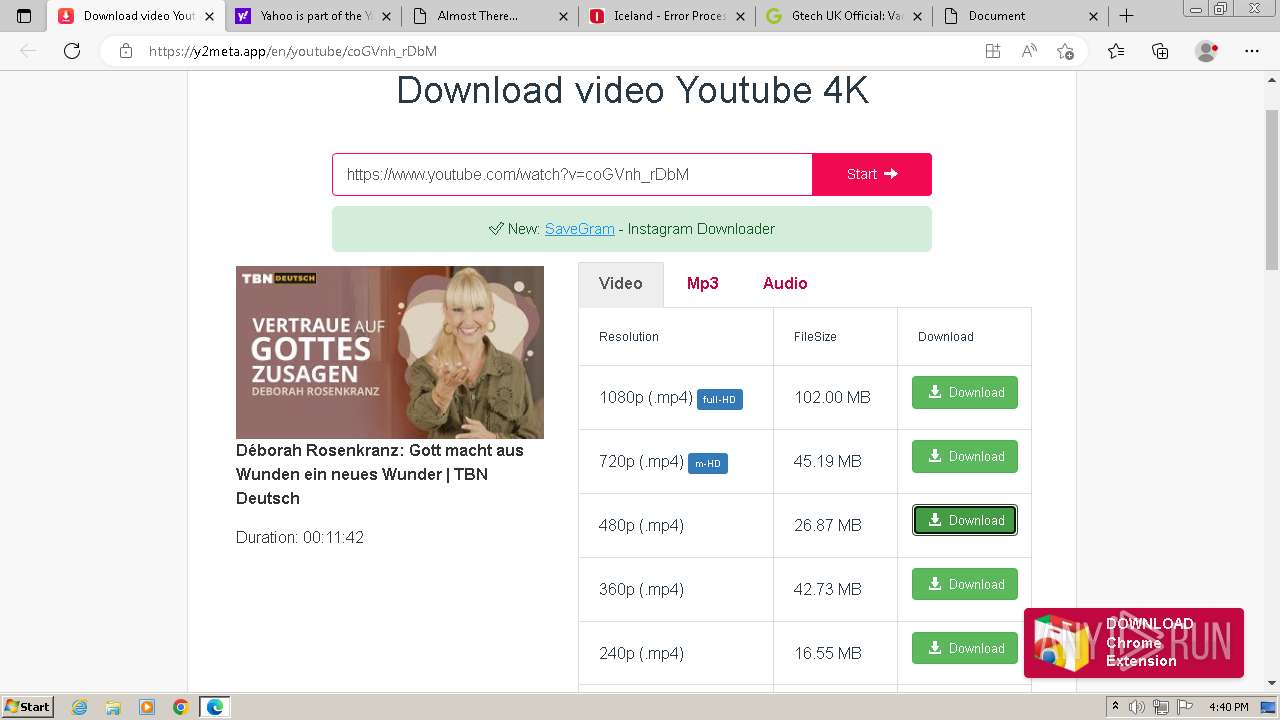The image size is (1280, 720).
Task: Add this page to favorites star icon
Action: [x=1065, y=51]
